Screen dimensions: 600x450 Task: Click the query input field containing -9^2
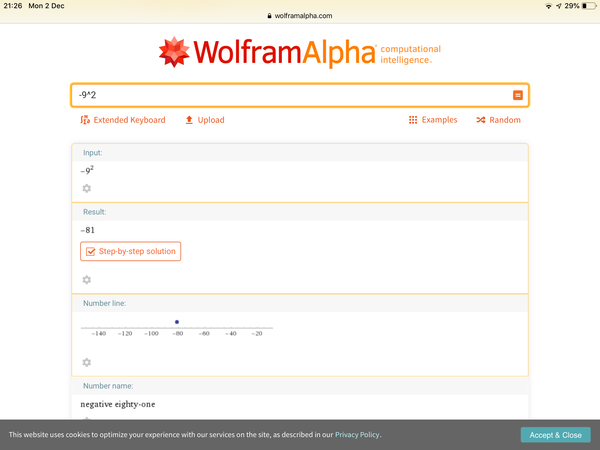(300, 95)
